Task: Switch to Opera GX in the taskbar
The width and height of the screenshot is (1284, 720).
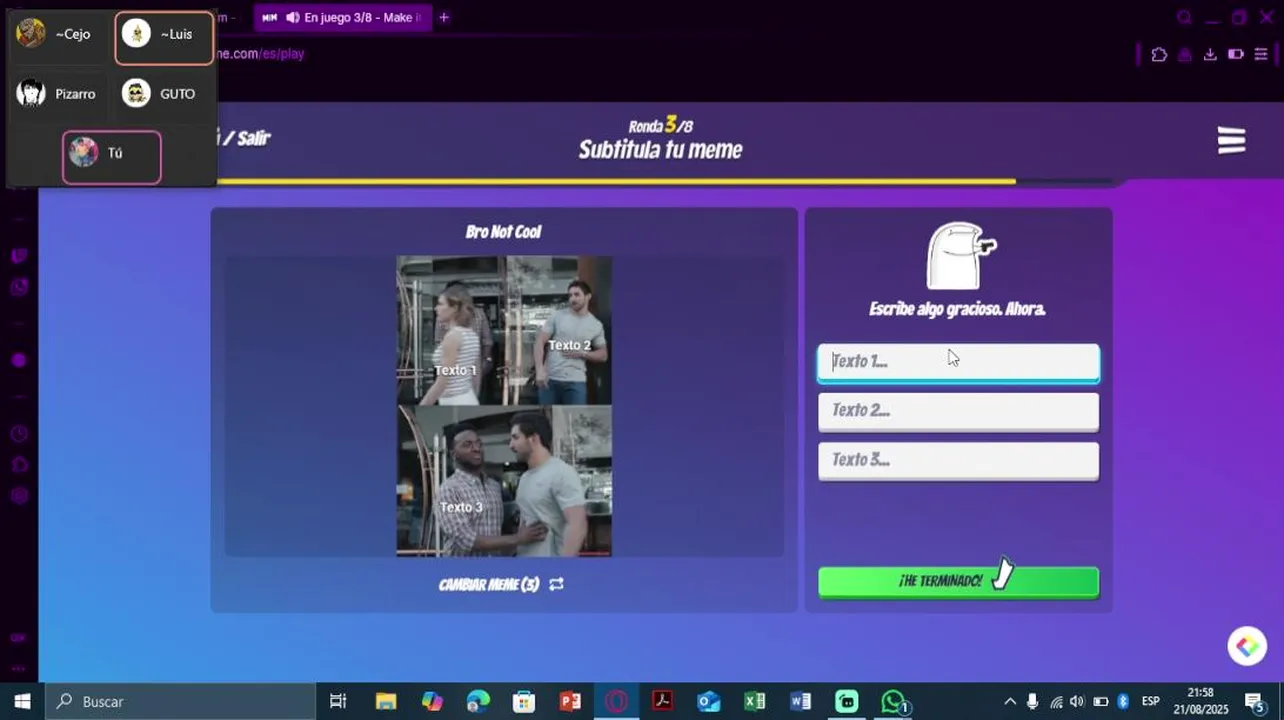Action: pyautogui.click(x=616, y=701)
